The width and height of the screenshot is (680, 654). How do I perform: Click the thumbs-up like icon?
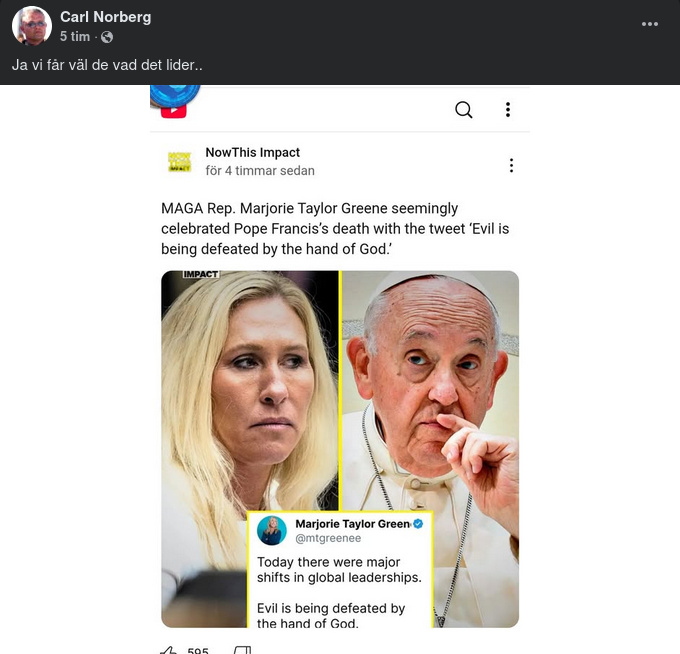coord(169,650)
